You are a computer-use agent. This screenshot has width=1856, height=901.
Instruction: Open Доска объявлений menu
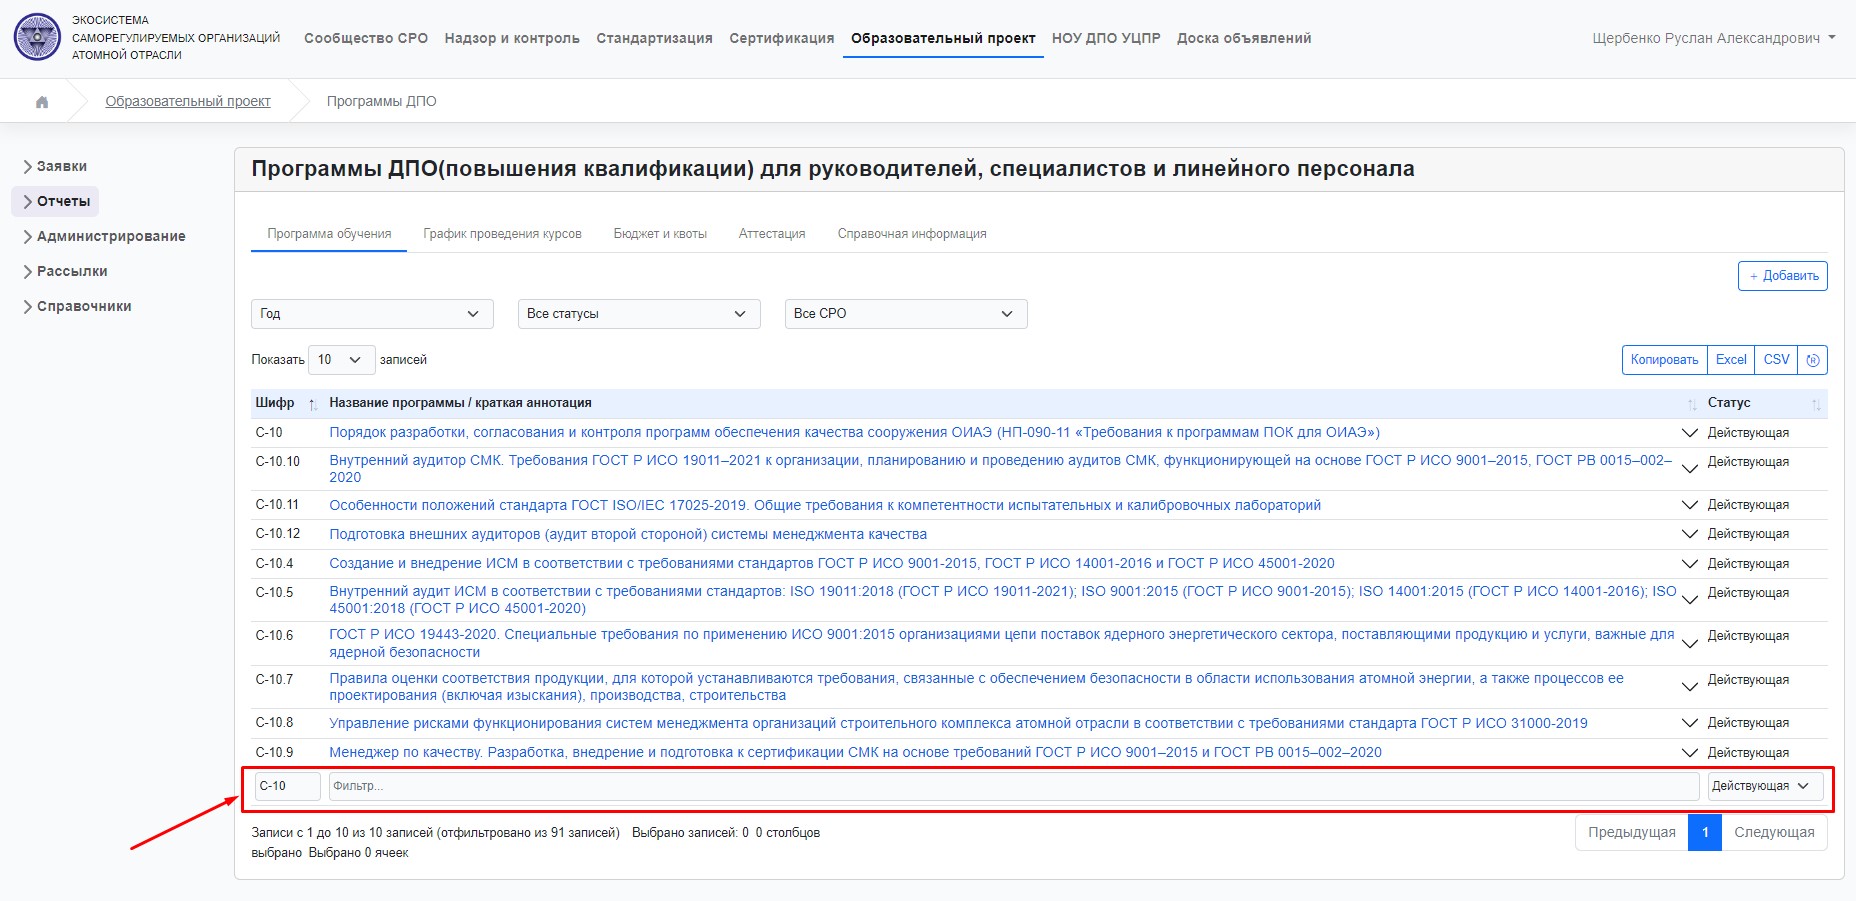1244,38
